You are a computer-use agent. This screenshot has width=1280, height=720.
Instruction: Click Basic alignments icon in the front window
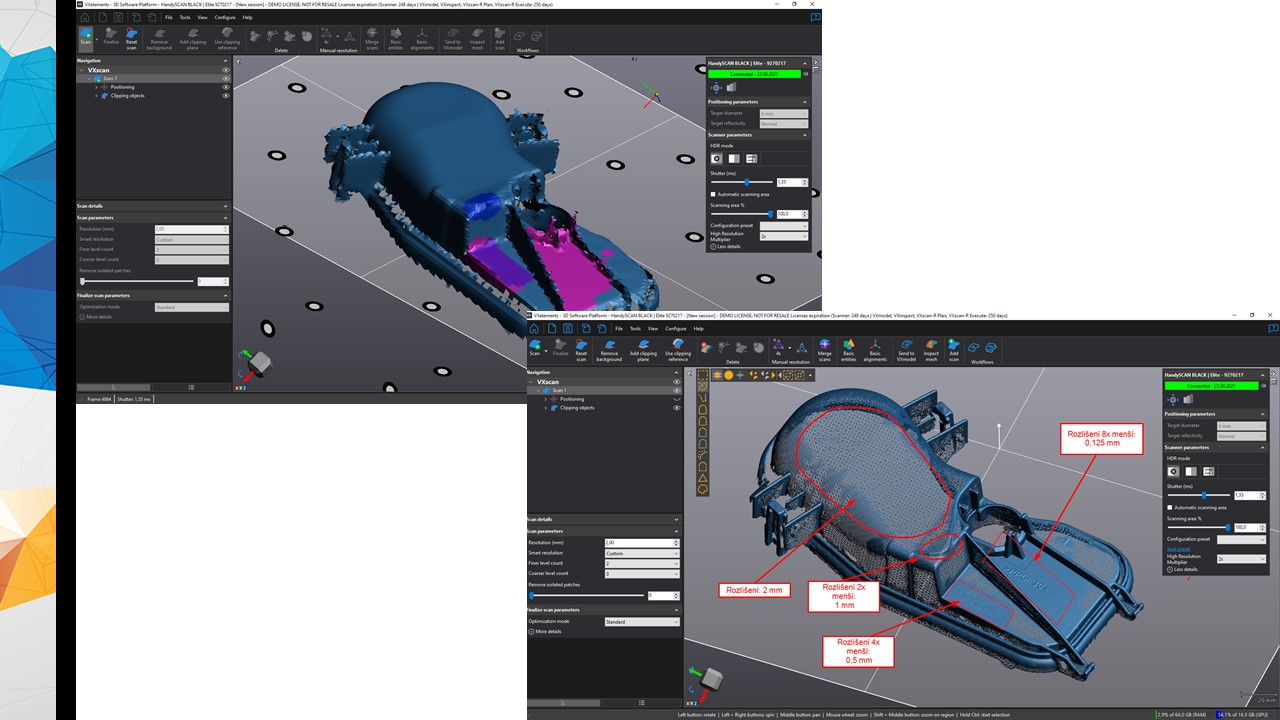pyautogui.click(x=874, y=347)
